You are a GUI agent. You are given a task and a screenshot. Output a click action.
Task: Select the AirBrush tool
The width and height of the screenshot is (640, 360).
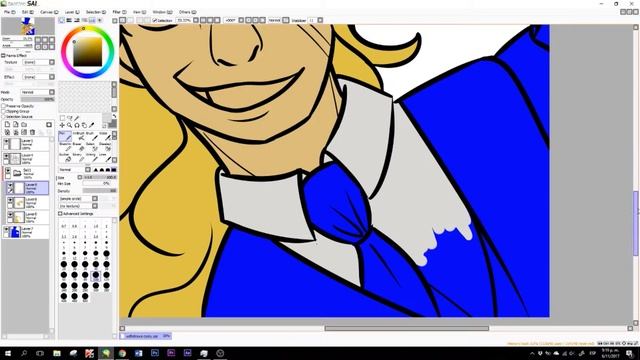point(78,136)
